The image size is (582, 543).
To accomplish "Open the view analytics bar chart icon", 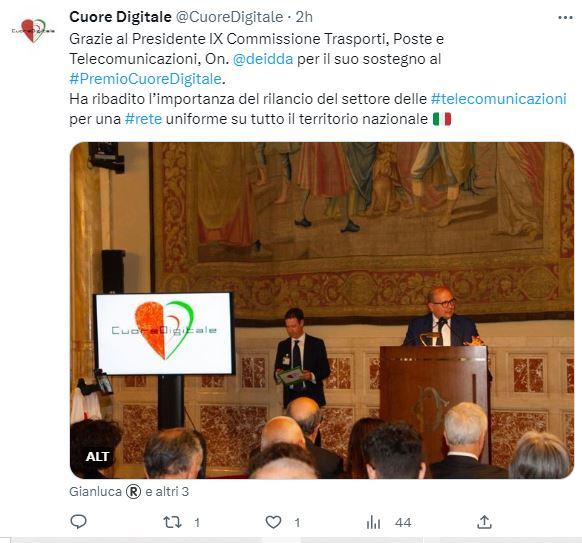I will click(373, 523).
